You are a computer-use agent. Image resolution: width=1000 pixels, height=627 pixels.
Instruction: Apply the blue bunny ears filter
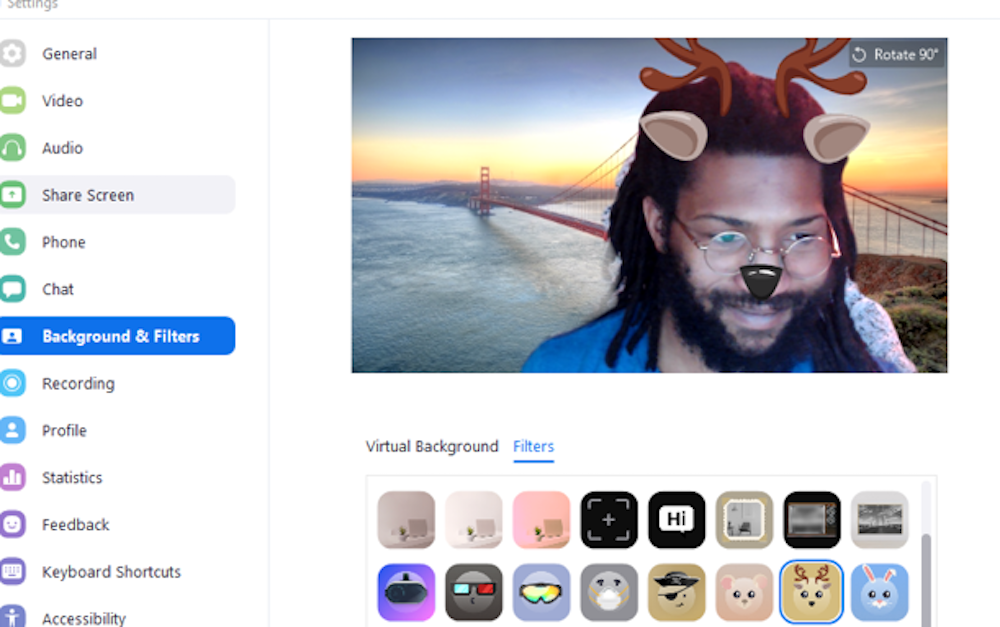(879, 593)
